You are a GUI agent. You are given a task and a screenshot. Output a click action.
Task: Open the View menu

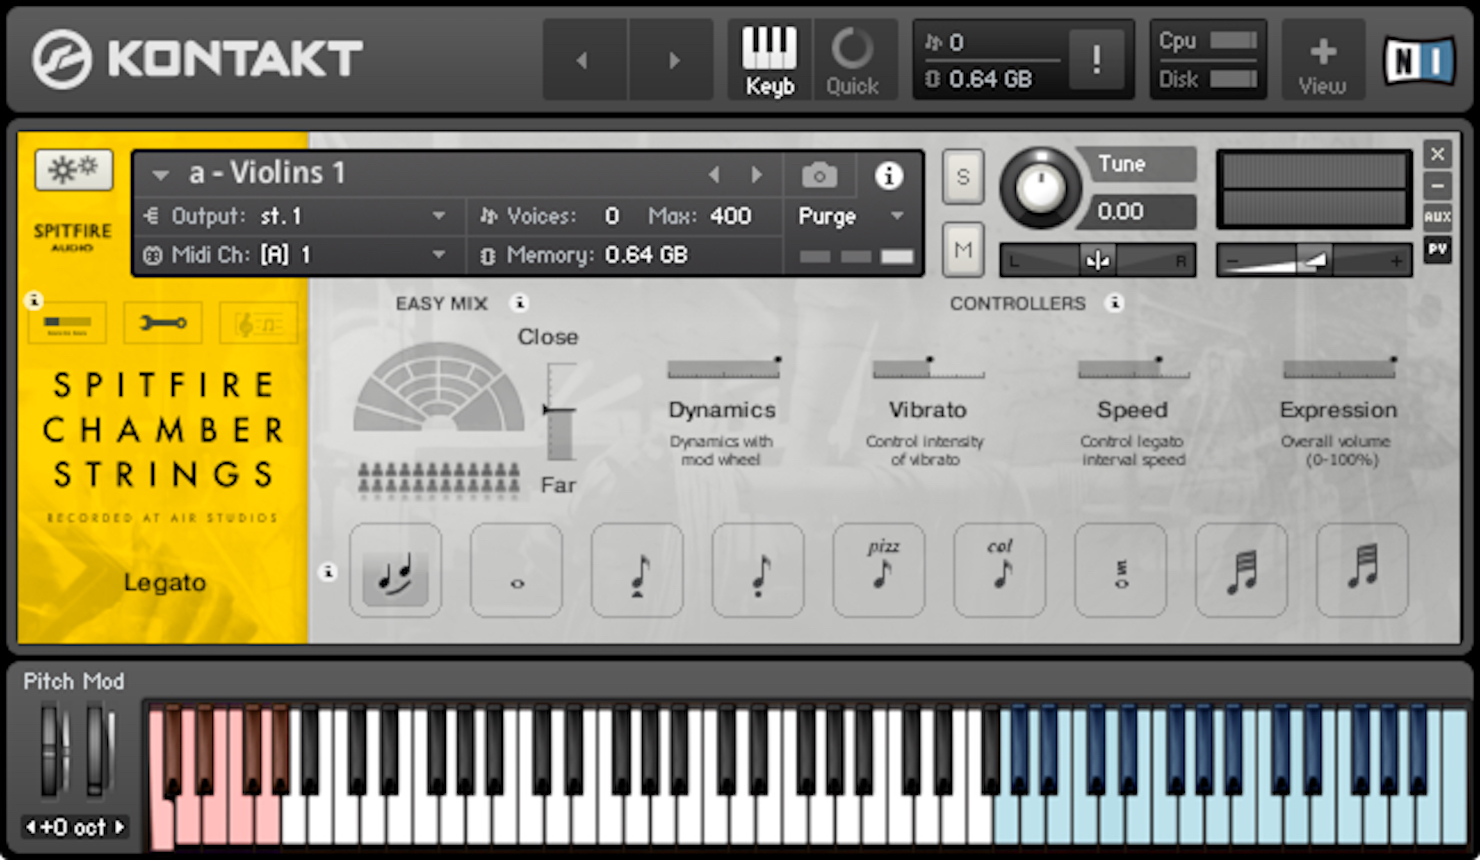[x=1322, y=60]
